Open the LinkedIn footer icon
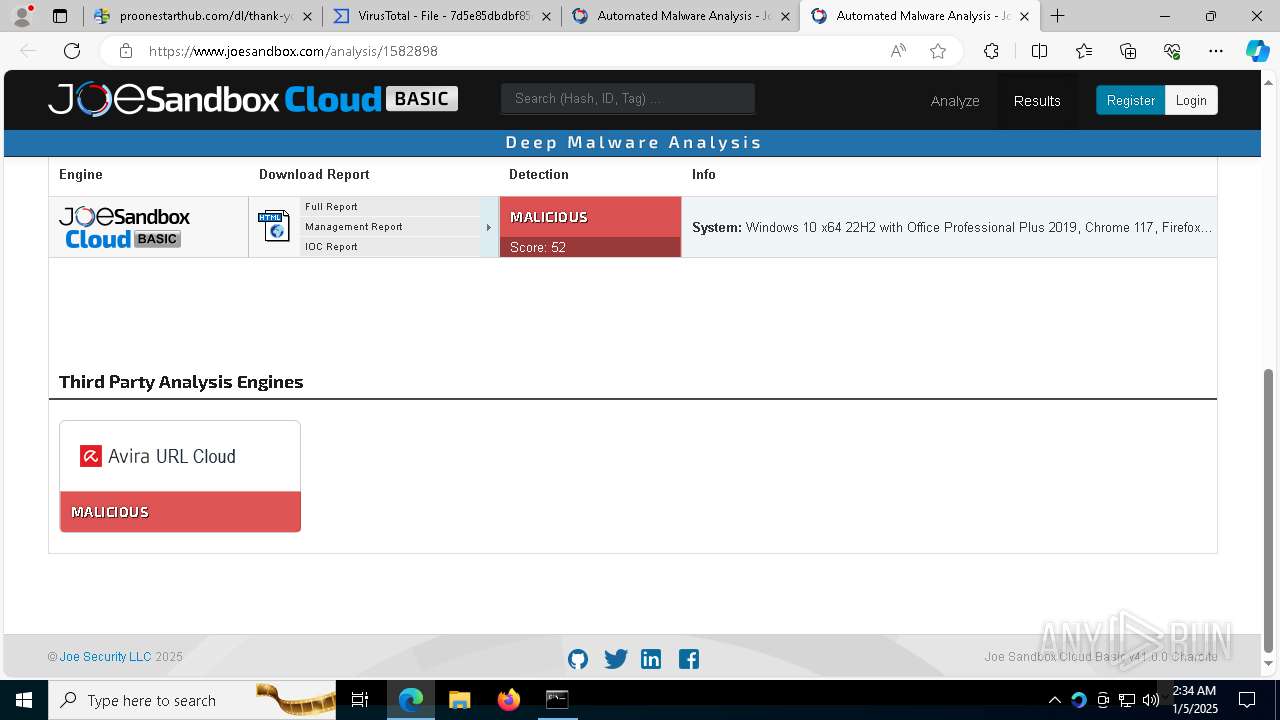1280x720 pixels. (x=651, y=659)
